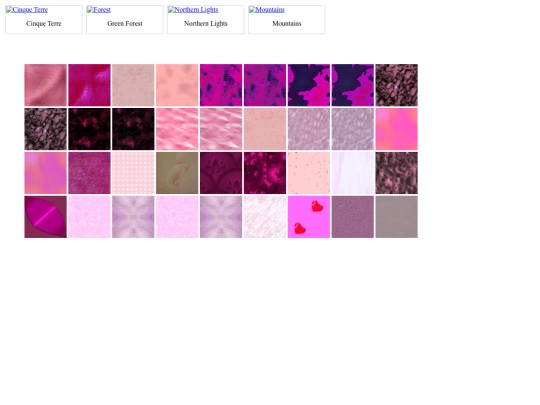Select the dark magenta cloudy splatter tile
Viewport: 540px width, 405px height.
pyautogui.click(x=265, y=173)
